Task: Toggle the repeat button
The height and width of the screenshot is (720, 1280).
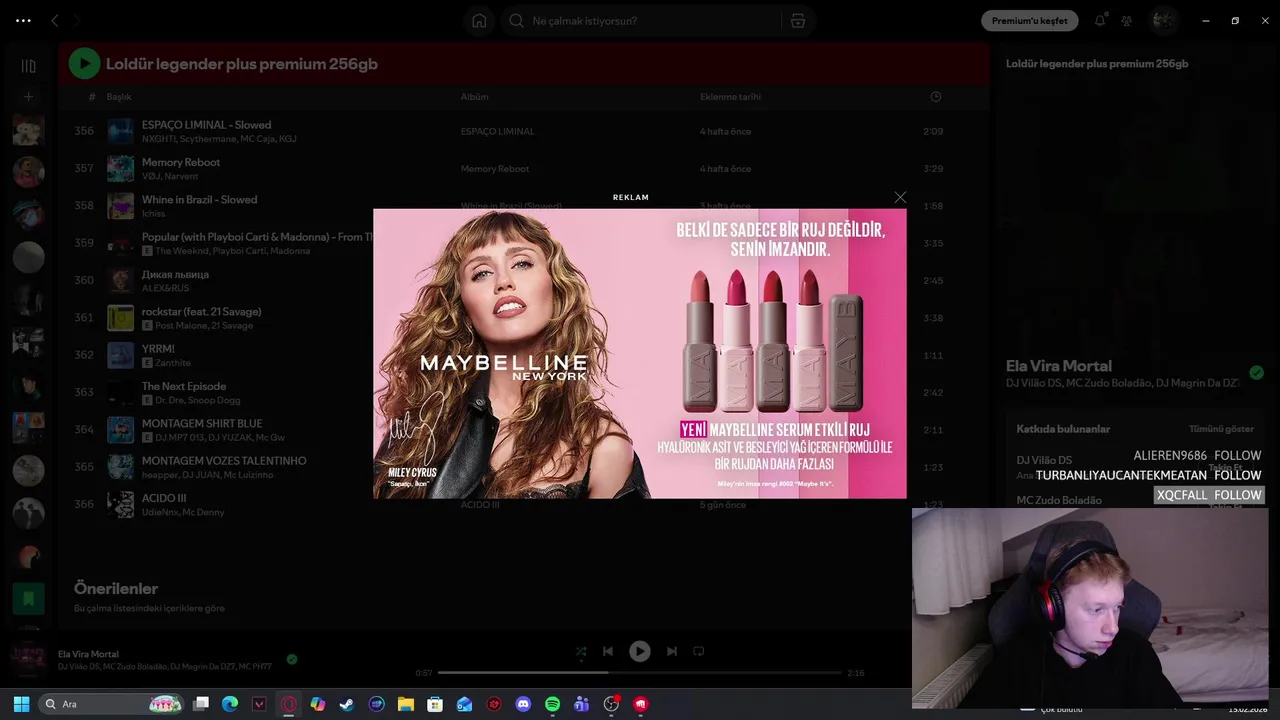Action: tap(699, 651)
